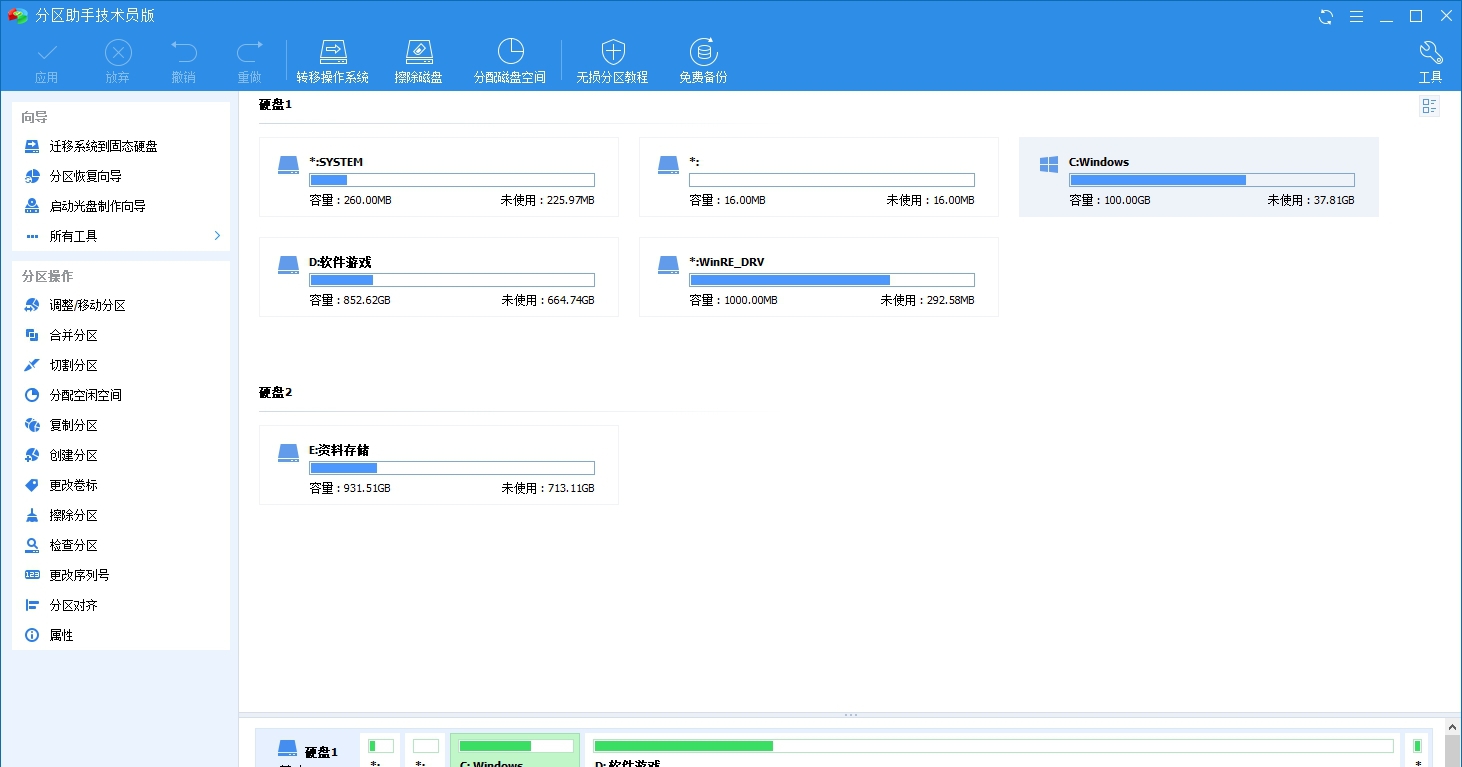Refresh the disk list

pyautogui.click(x=1323, y=16)
